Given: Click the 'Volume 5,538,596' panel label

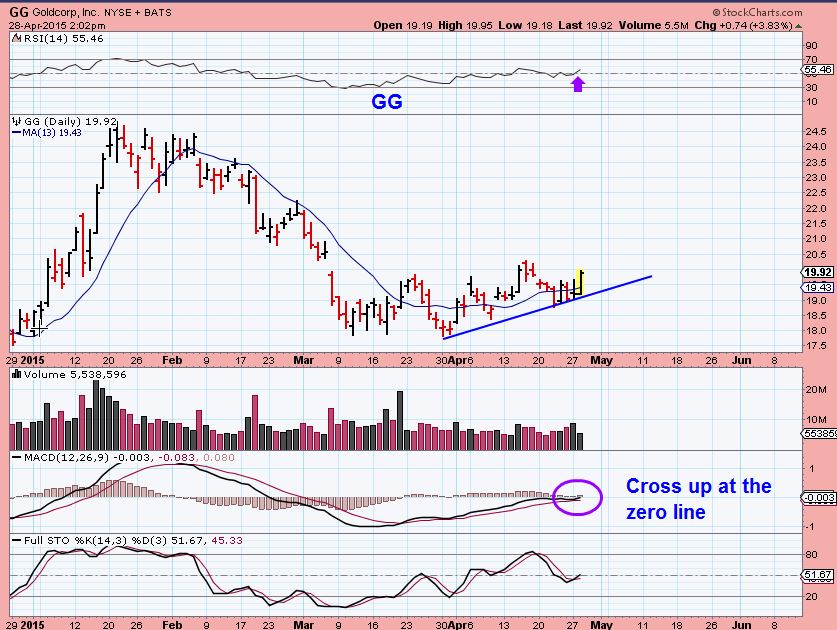Looking at the screenshot, I should (x=75, y=374).
